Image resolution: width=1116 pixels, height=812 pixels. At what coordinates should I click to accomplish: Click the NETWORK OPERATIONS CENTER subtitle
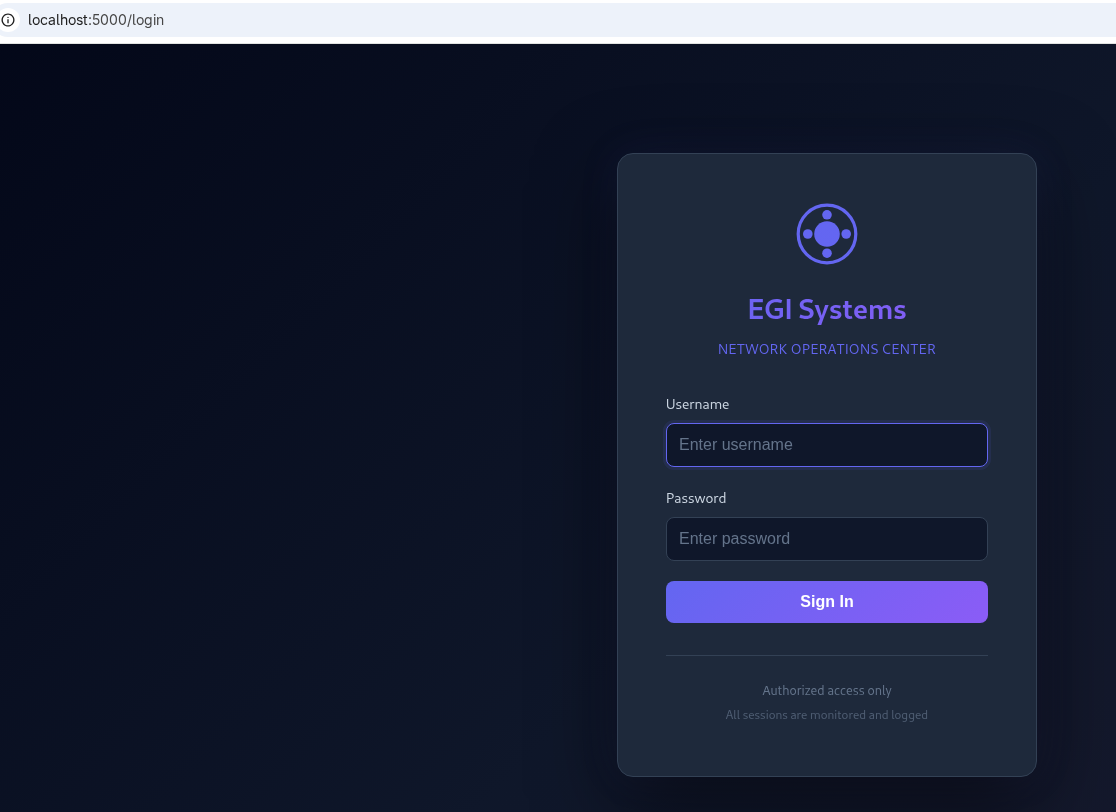[826, 349]
